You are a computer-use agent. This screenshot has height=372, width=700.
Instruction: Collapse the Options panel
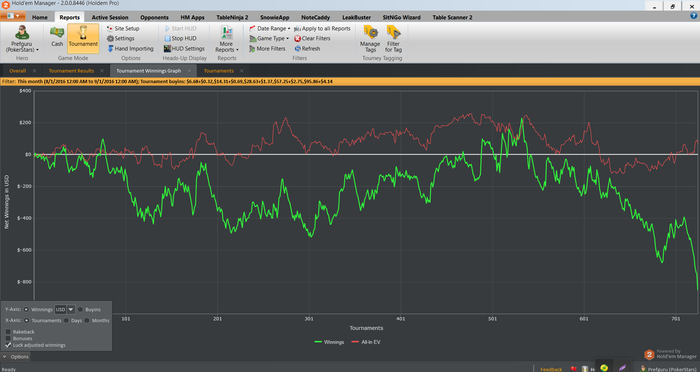16,356
